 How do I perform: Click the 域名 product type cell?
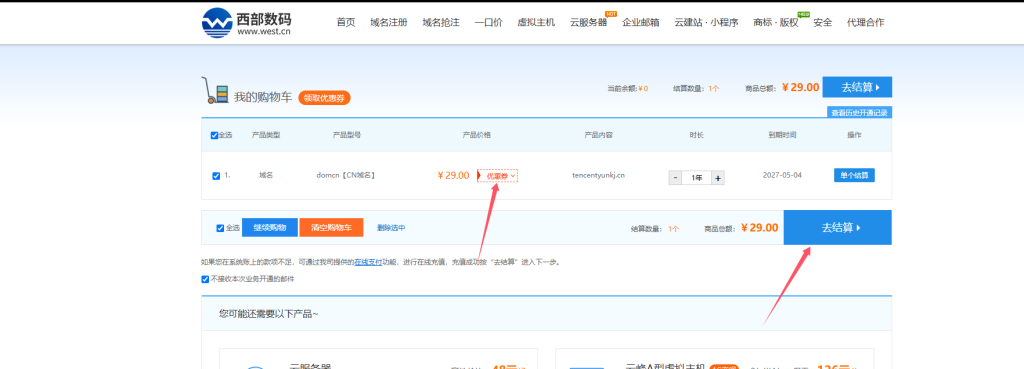pyautogui.click(x=266, y=175)
